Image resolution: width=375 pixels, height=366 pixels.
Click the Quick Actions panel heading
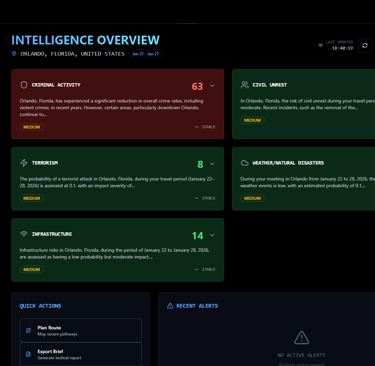(x=40, y=306)
